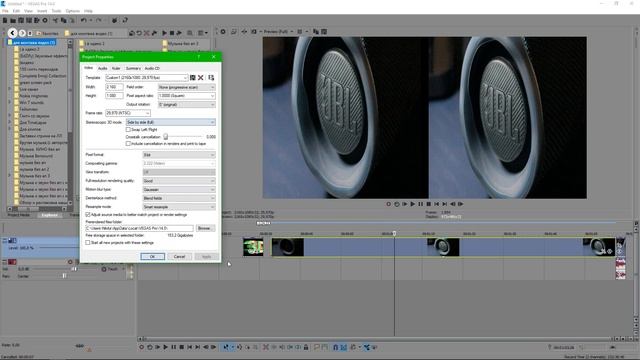Click the audio track pan slider
This screenshot has width=640, height=360.
pos(64,276)
